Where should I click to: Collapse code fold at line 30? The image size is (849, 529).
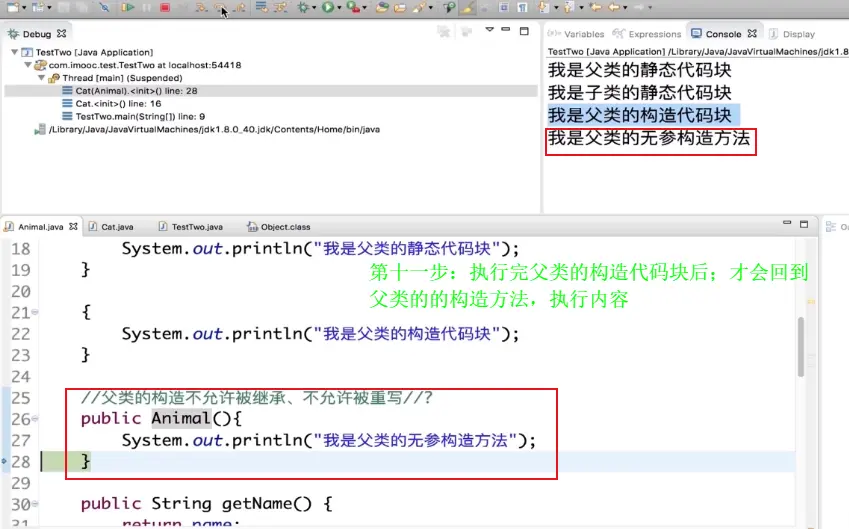tap(35, 504)
